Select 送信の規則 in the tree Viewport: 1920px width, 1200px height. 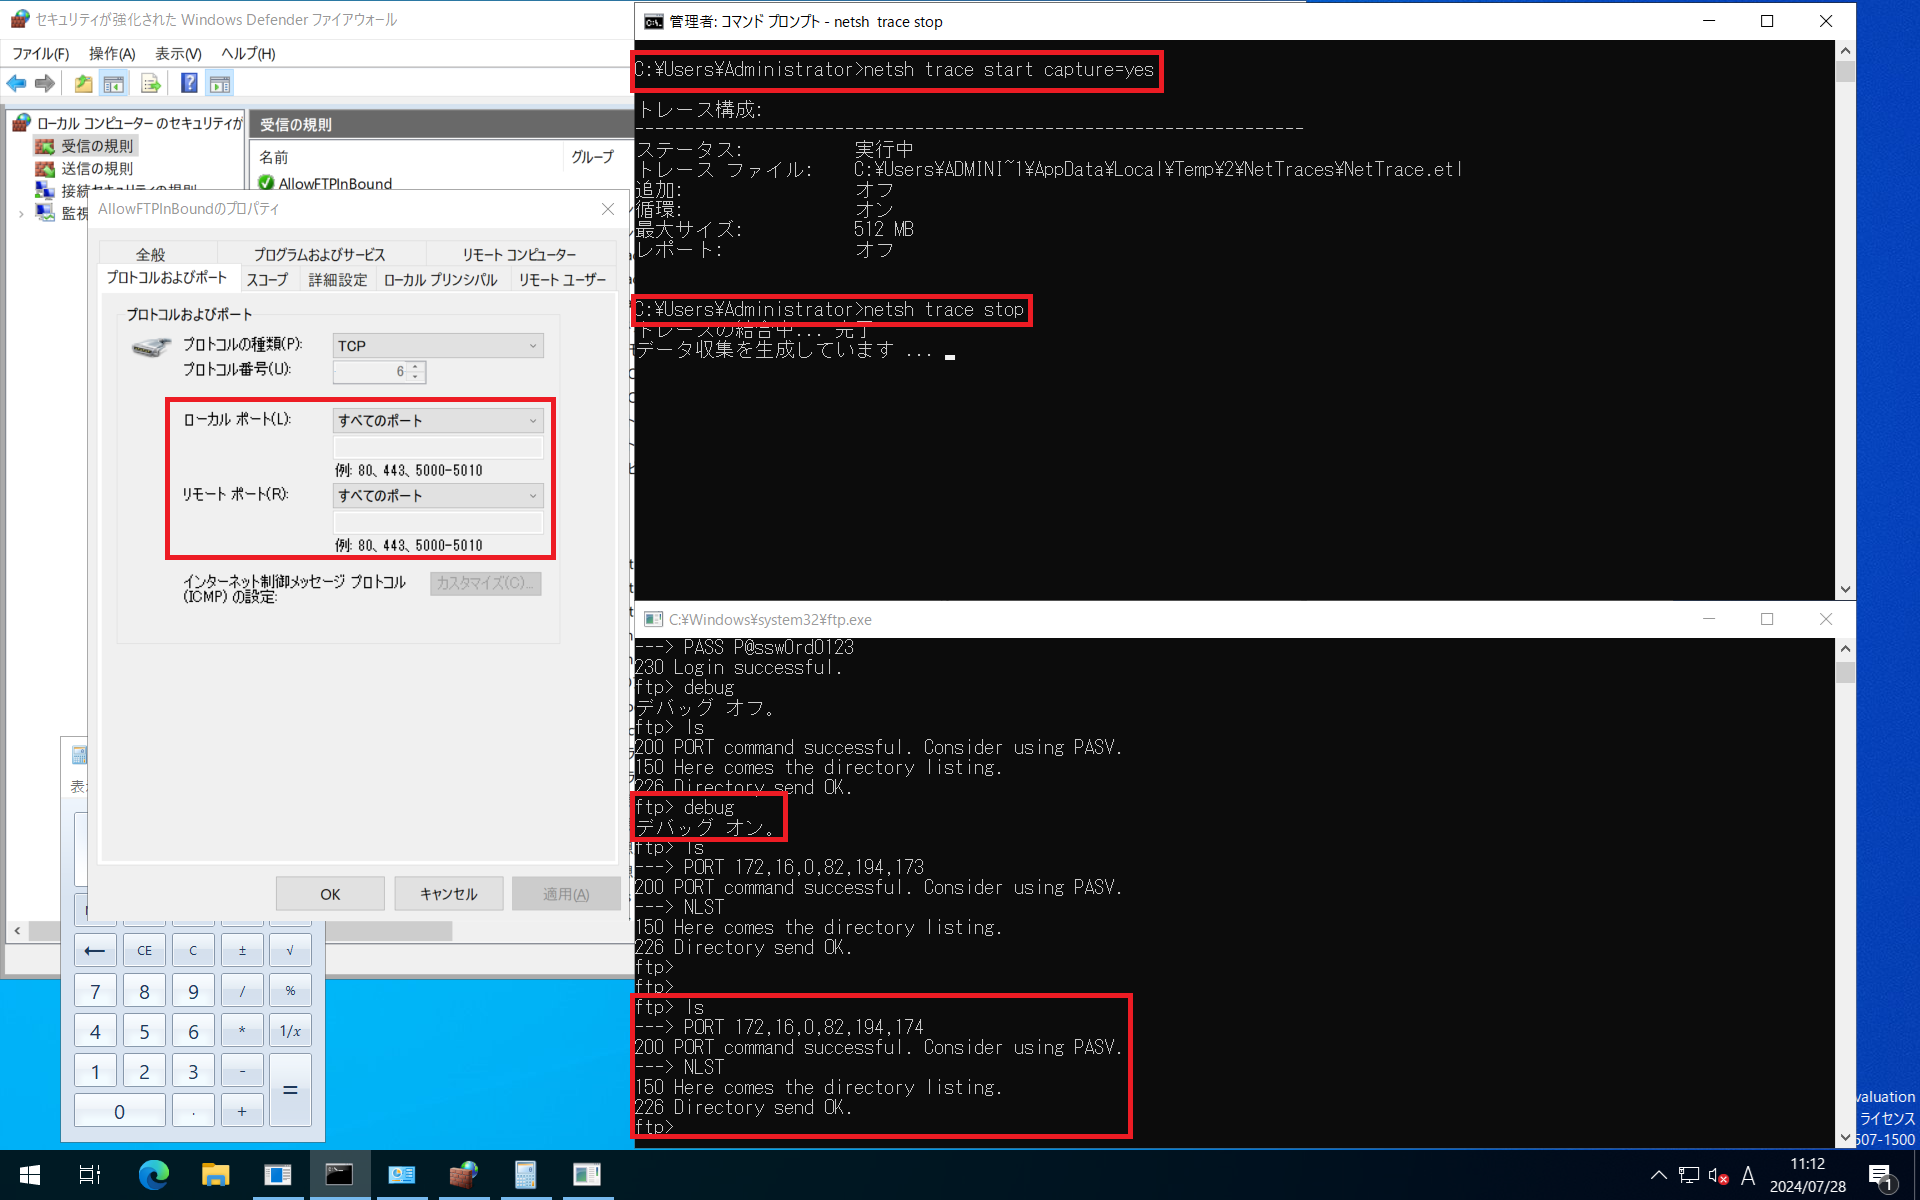coord(96,168)
